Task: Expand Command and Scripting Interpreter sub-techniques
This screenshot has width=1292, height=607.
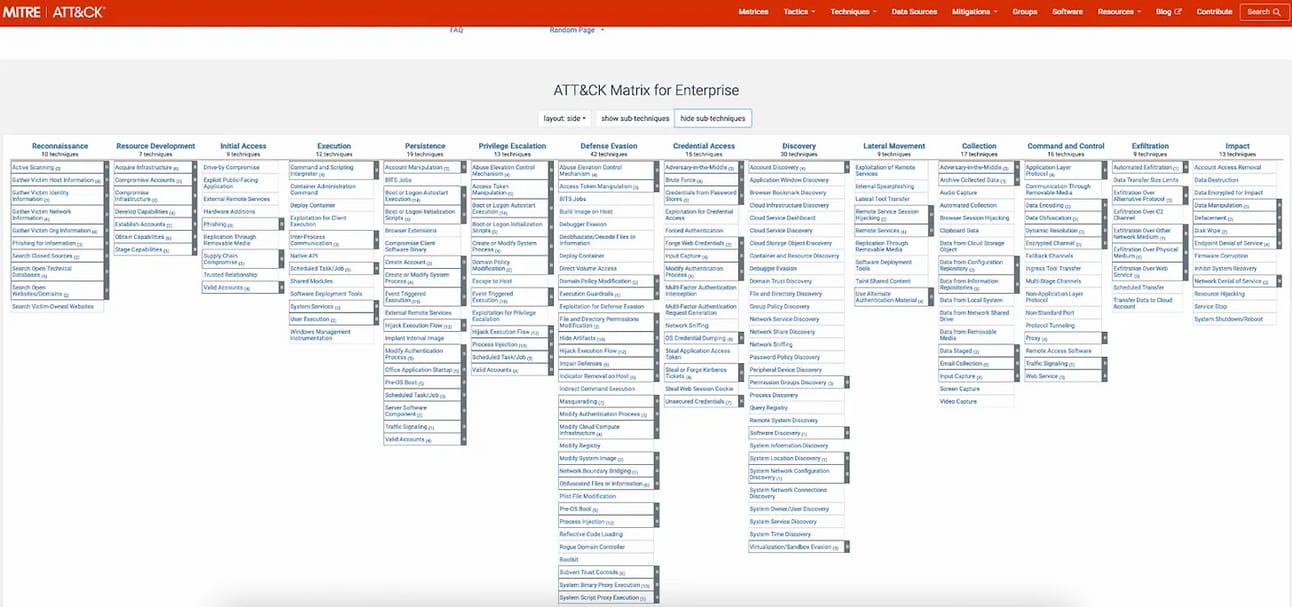Action: [x=377, y=170]
